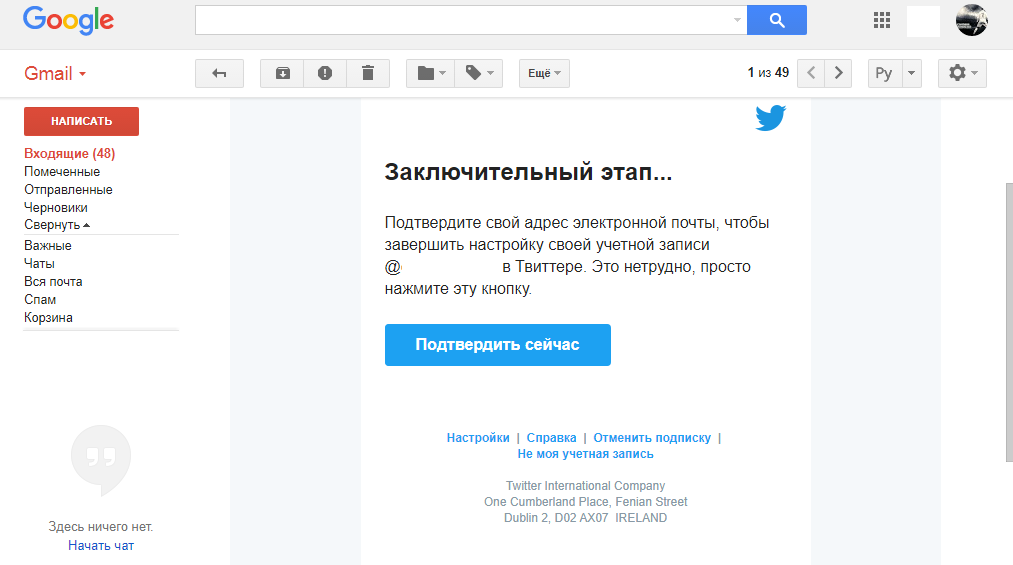1013x565 pixels.
Task: Expand the Ещё actions dropdown
Action: coord(544,73)
